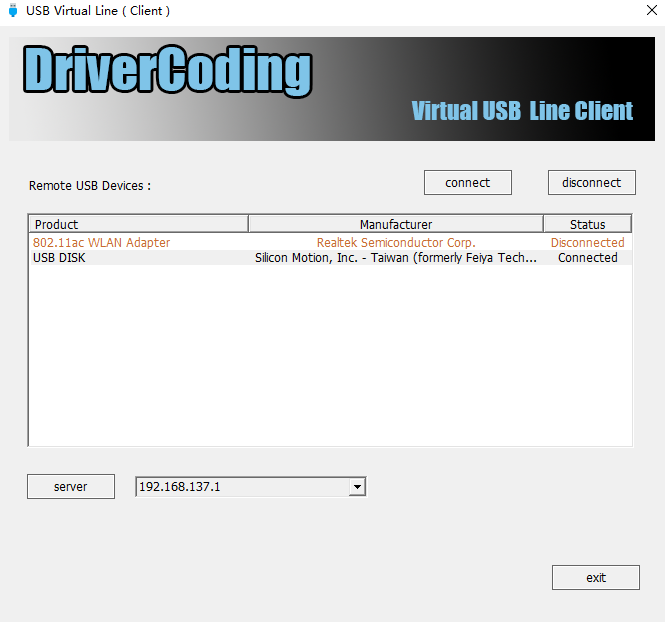665x622 pixels.
Task: Open the server address dropdown arrow
Action: click(357, 487)
